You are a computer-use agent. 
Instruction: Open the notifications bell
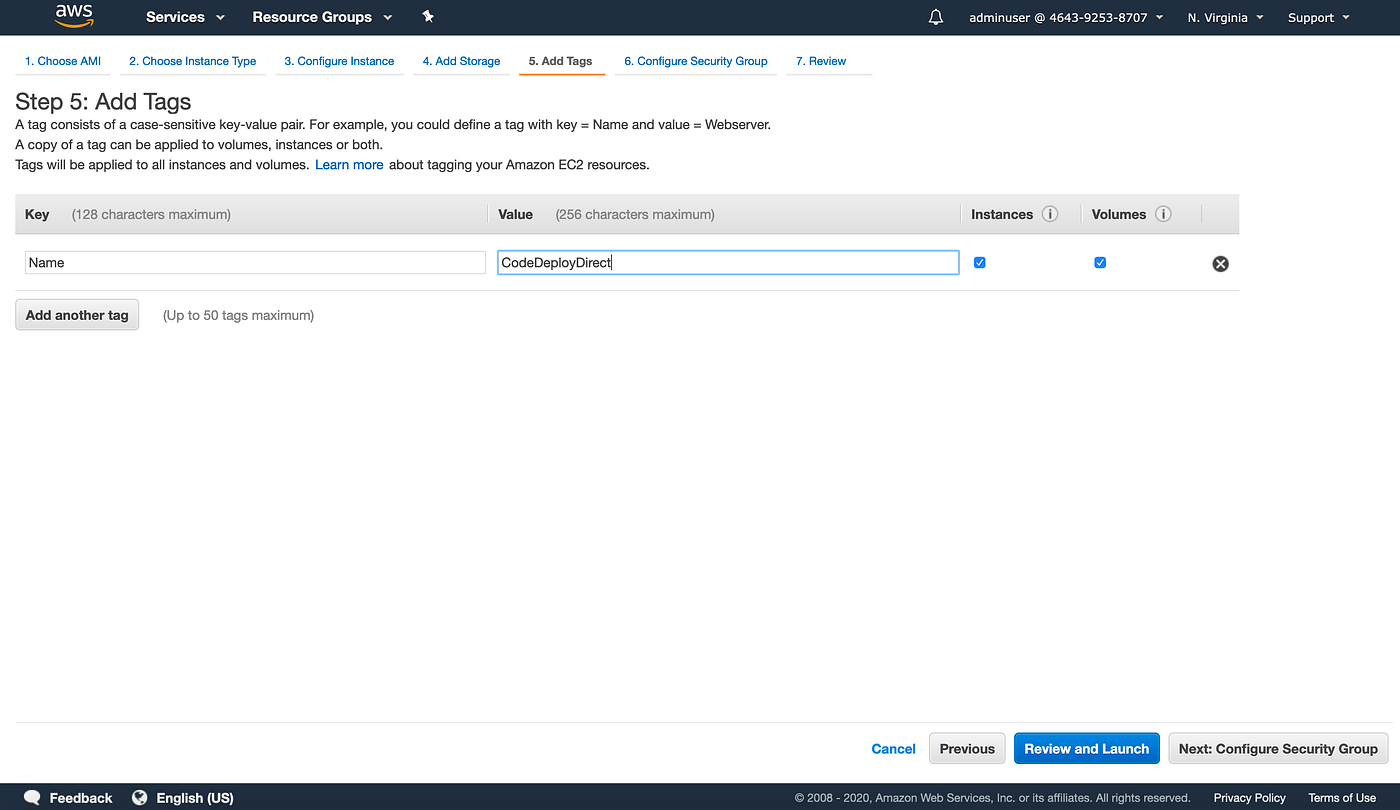[x=936, y=17]
